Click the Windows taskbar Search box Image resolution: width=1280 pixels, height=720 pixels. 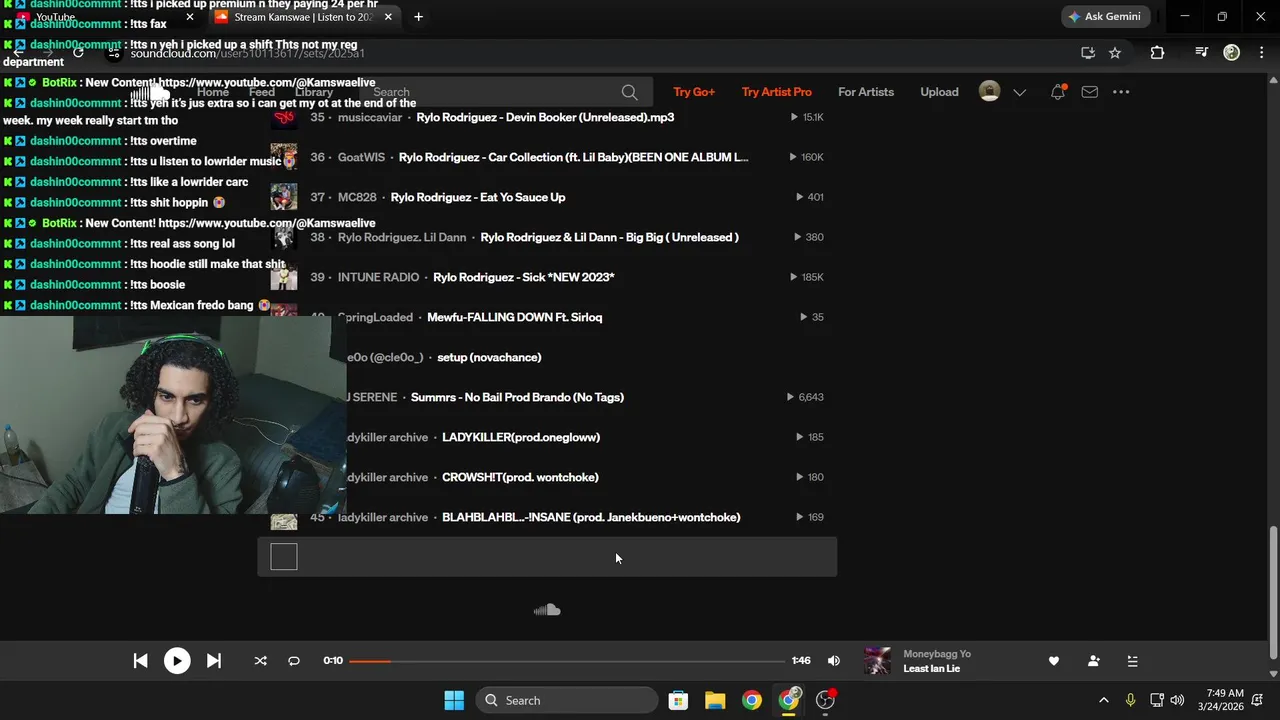pos(567,700)
